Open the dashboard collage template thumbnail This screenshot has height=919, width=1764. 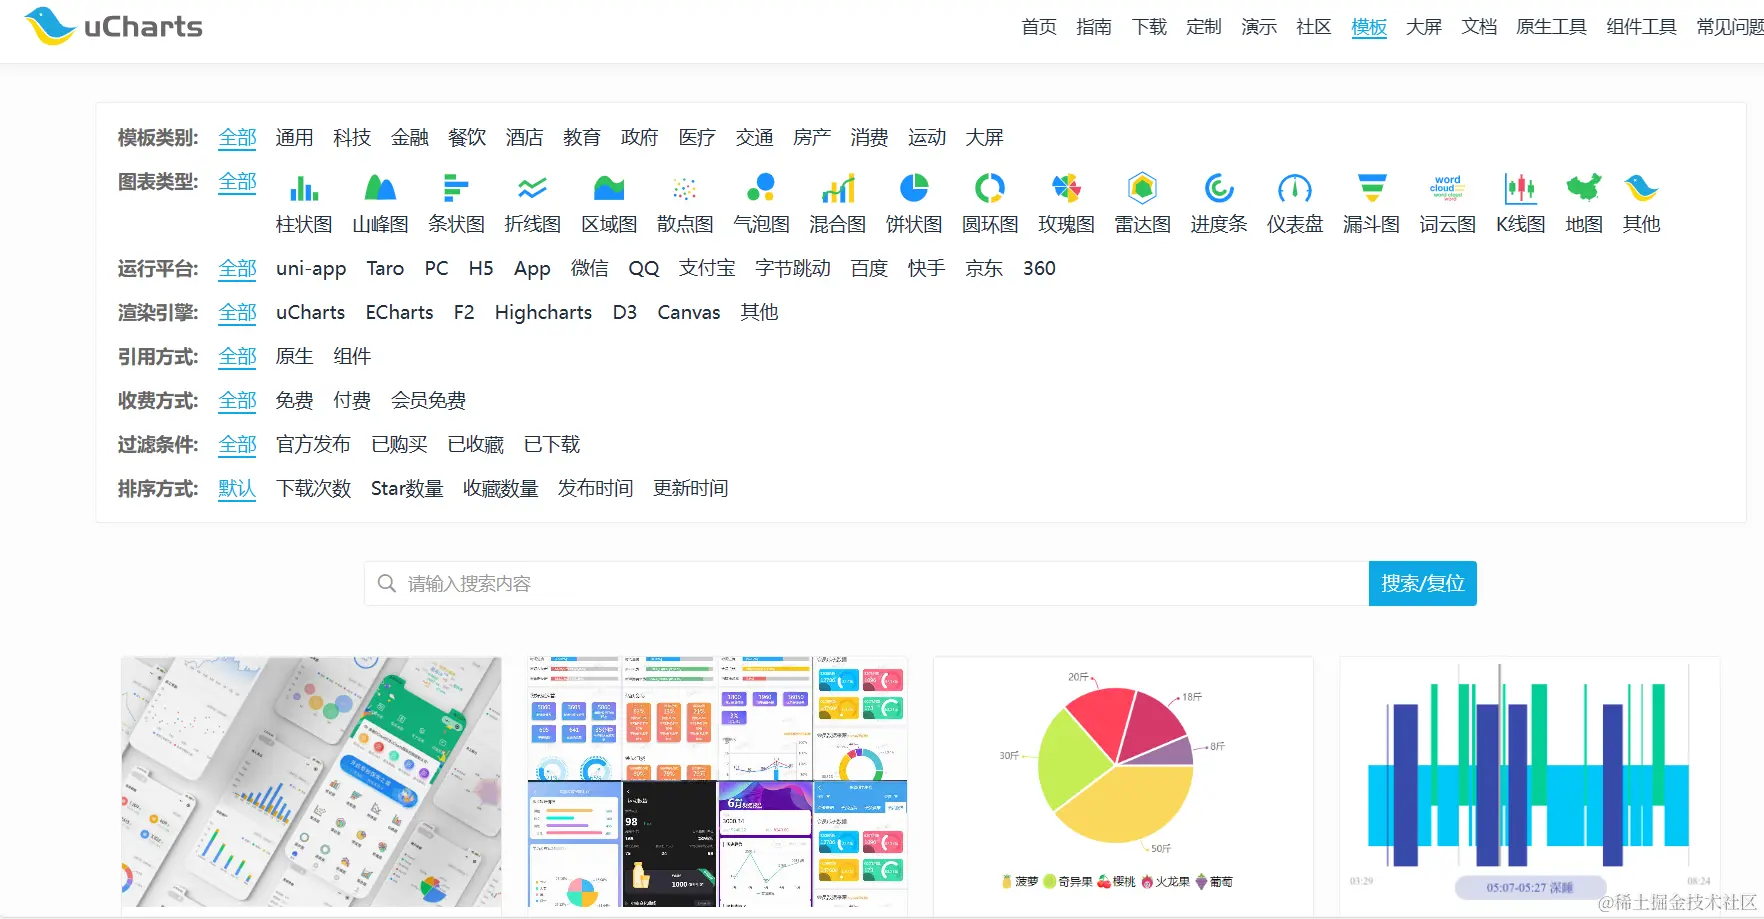[x=718, y=782]
